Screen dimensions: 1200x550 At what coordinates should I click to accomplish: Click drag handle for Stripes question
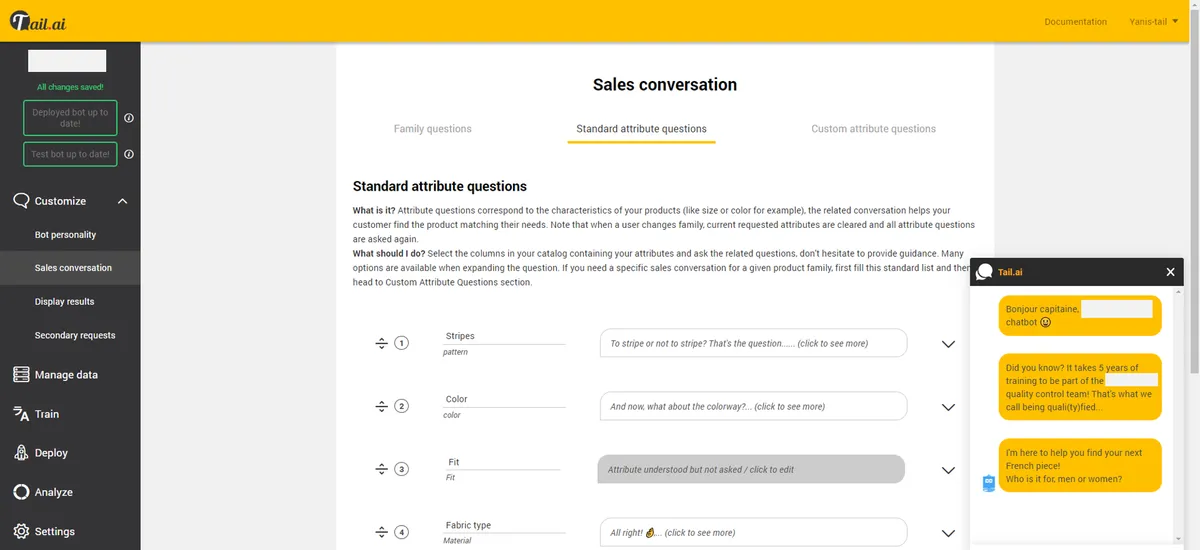[x=381, y=343]
